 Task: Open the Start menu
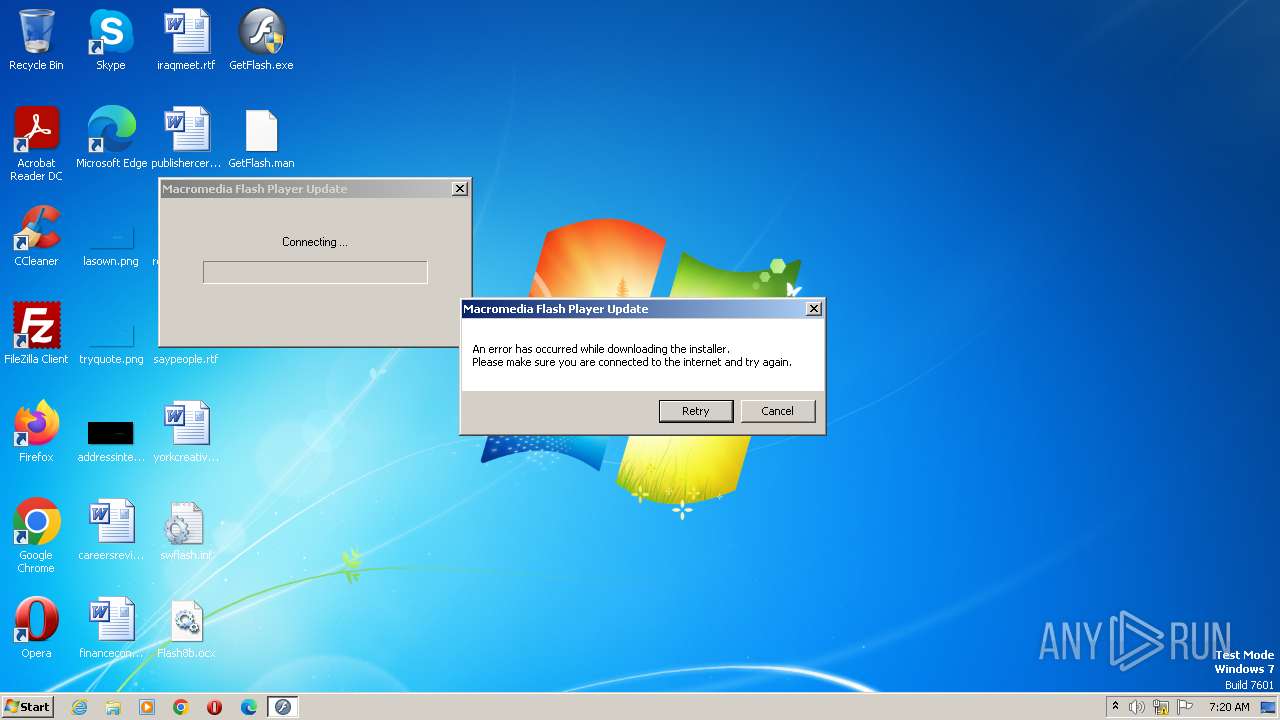27,707
